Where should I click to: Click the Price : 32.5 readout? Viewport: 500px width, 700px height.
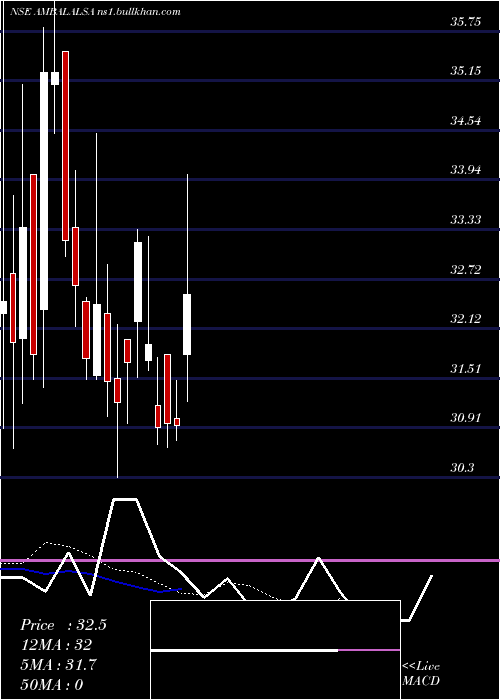[x=63, y=625]
